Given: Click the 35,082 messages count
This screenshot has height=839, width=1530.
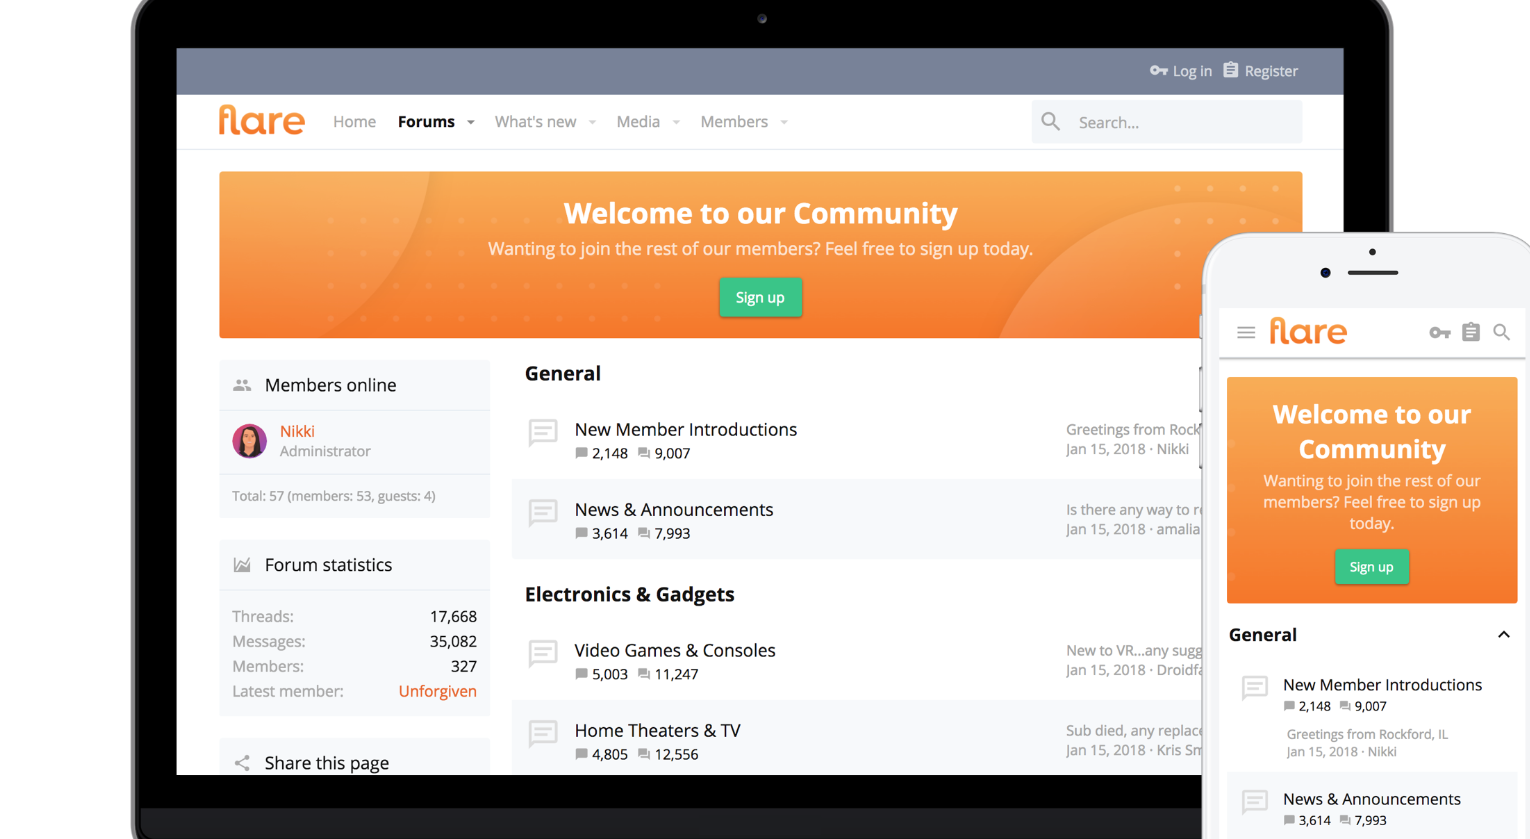Looking at the screenshot, I should tap(453, 641).
